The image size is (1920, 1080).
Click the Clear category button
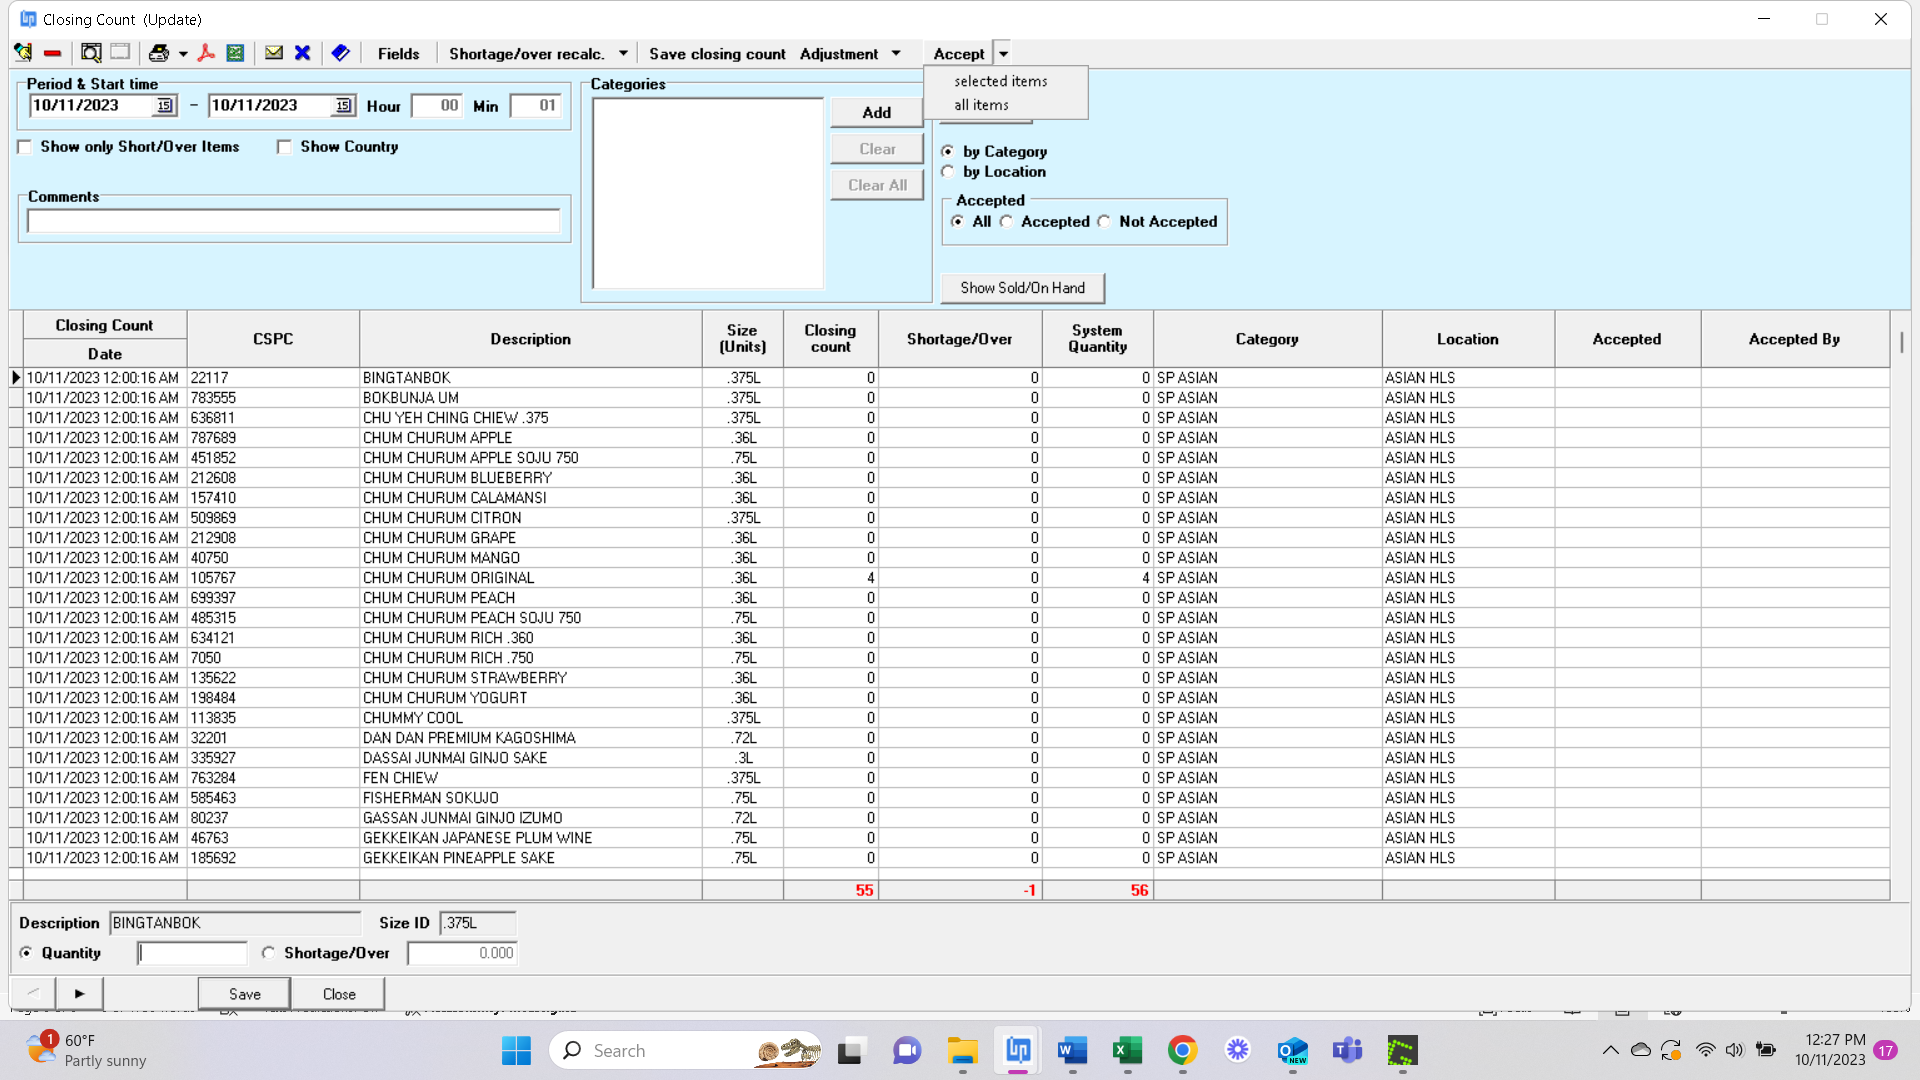(x=876, y=149)
